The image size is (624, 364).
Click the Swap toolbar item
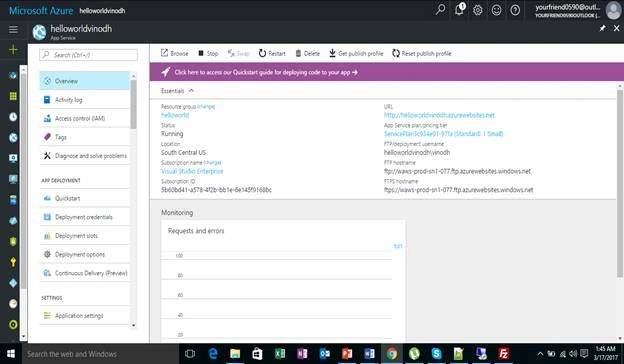click(238, 53)
